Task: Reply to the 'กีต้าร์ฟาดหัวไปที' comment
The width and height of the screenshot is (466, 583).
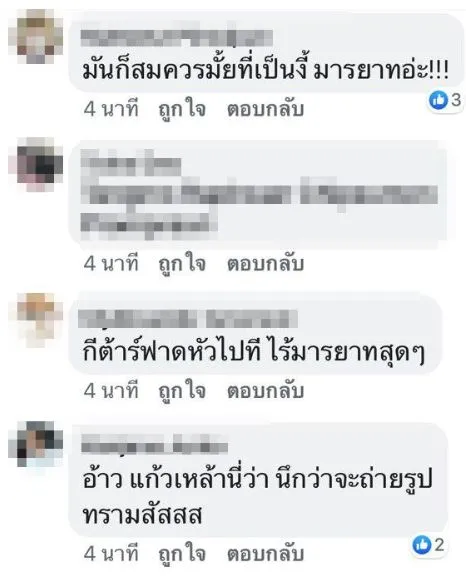Action: click(265, 391)
